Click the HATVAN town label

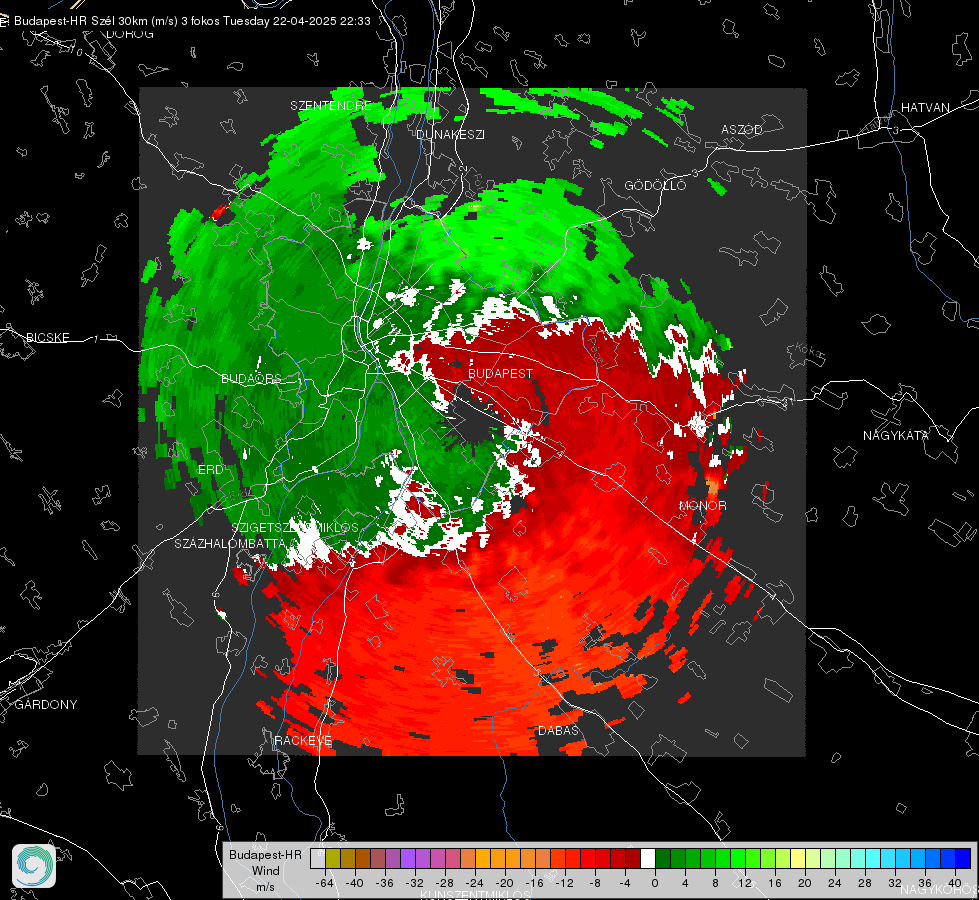tap(925, 107)
